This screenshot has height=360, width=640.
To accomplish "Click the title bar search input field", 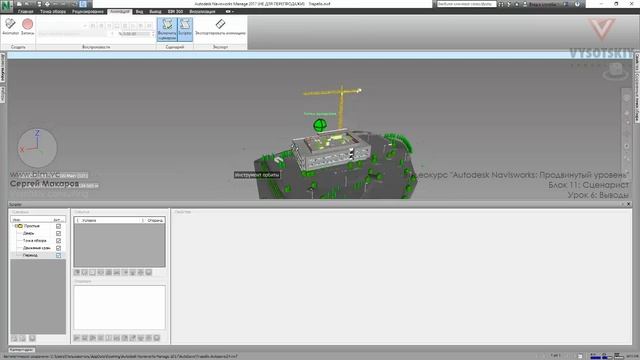I will pos(466,4).
